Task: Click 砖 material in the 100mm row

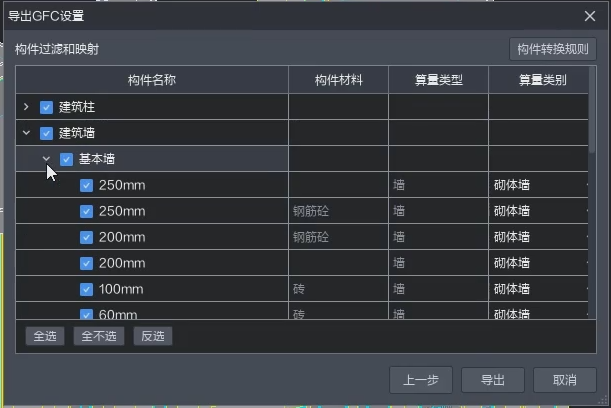Action: [298, 289]
